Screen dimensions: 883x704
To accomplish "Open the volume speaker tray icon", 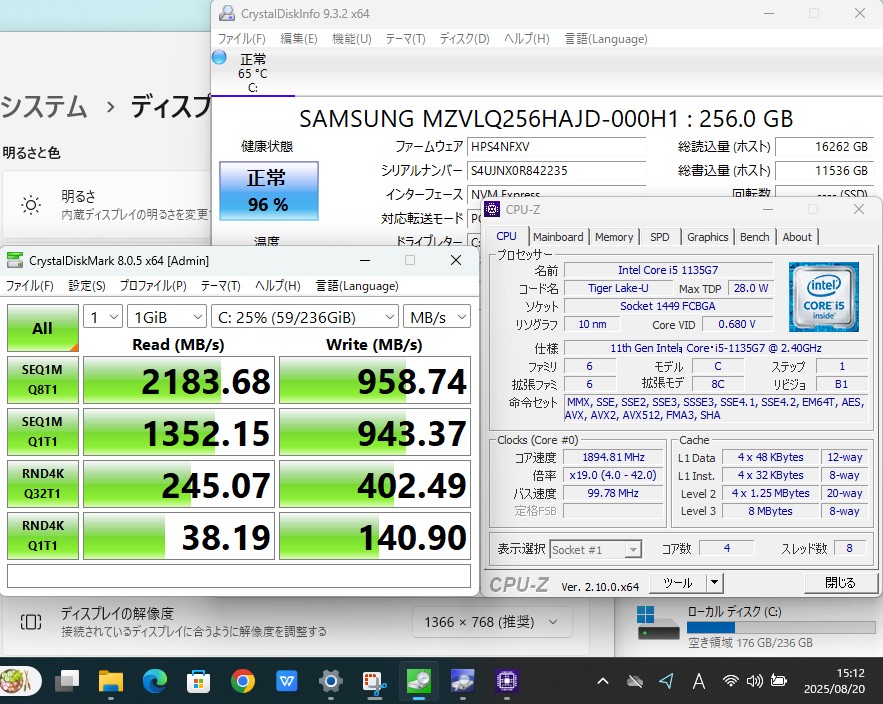I will pyautogui.click(x=755, y=681).
